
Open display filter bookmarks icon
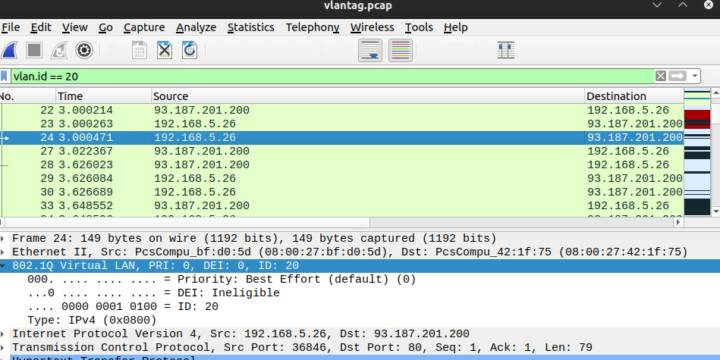pyautogui.click(x=4, y=76)
